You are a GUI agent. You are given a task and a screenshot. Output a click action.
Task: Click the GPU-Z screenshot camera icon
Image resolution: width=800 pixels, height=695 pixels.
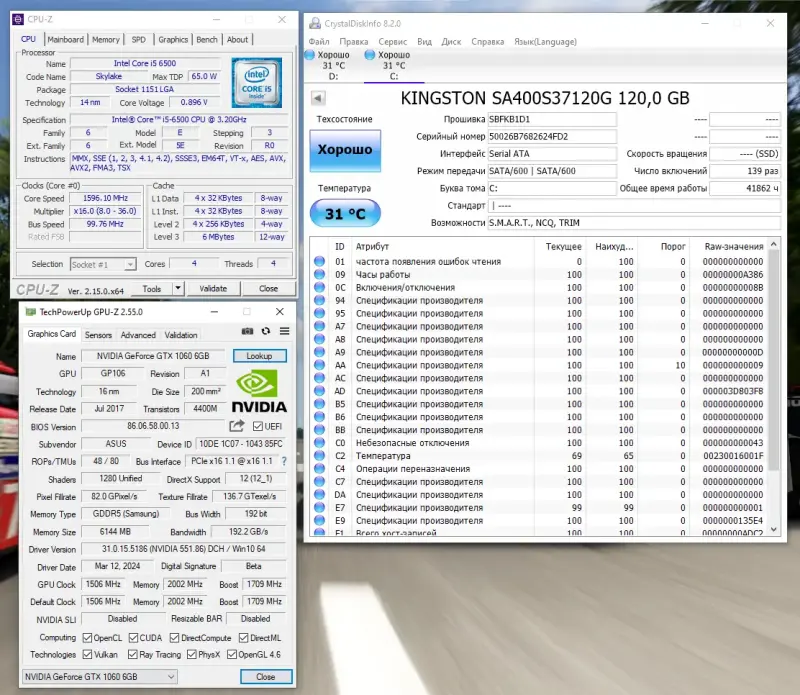pos(247,332)
